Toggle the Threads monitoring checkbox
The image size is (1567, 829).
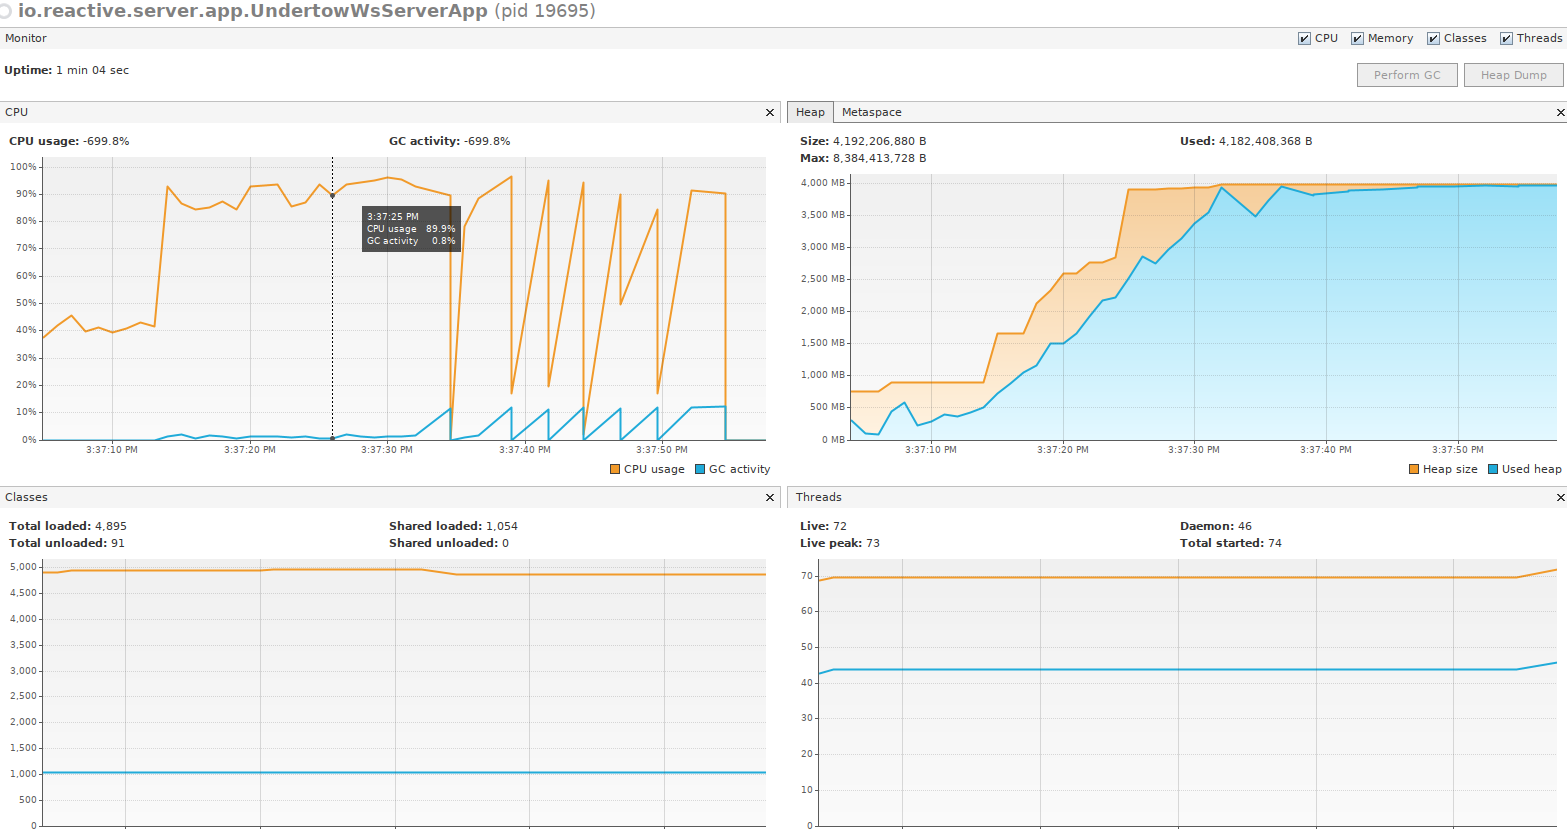[1506, 38]
